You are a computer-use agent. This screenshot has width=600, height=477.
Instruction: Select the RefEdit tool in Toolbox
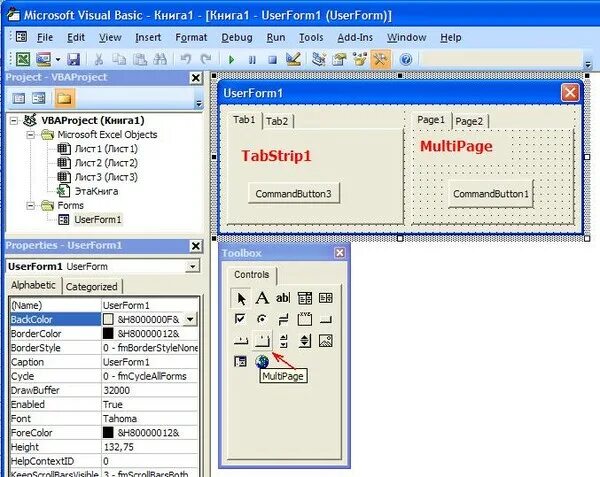click(240, 361)
